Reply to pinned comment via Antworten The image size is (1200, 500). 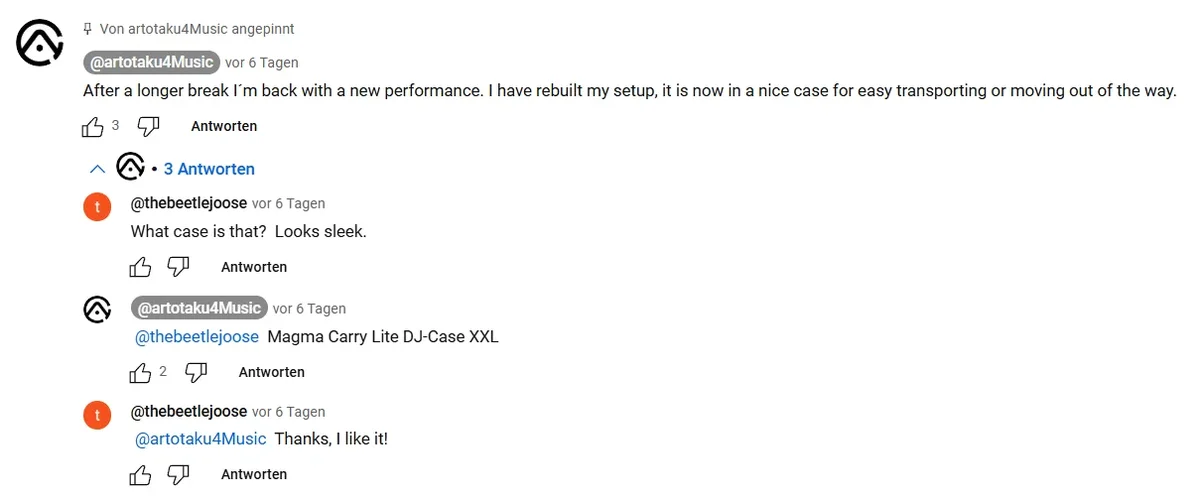click(x=224, y=126)
